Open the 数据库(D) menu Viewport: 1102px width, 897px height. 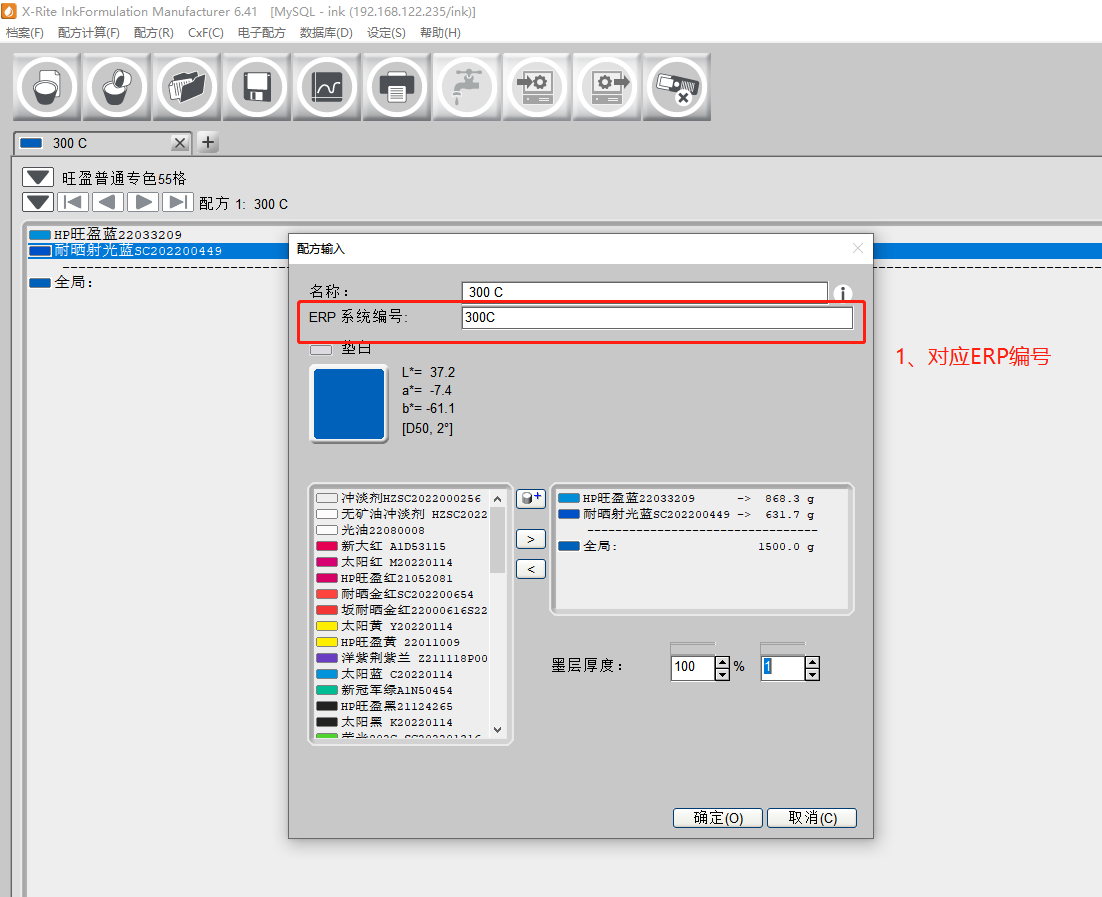point(326,33)
